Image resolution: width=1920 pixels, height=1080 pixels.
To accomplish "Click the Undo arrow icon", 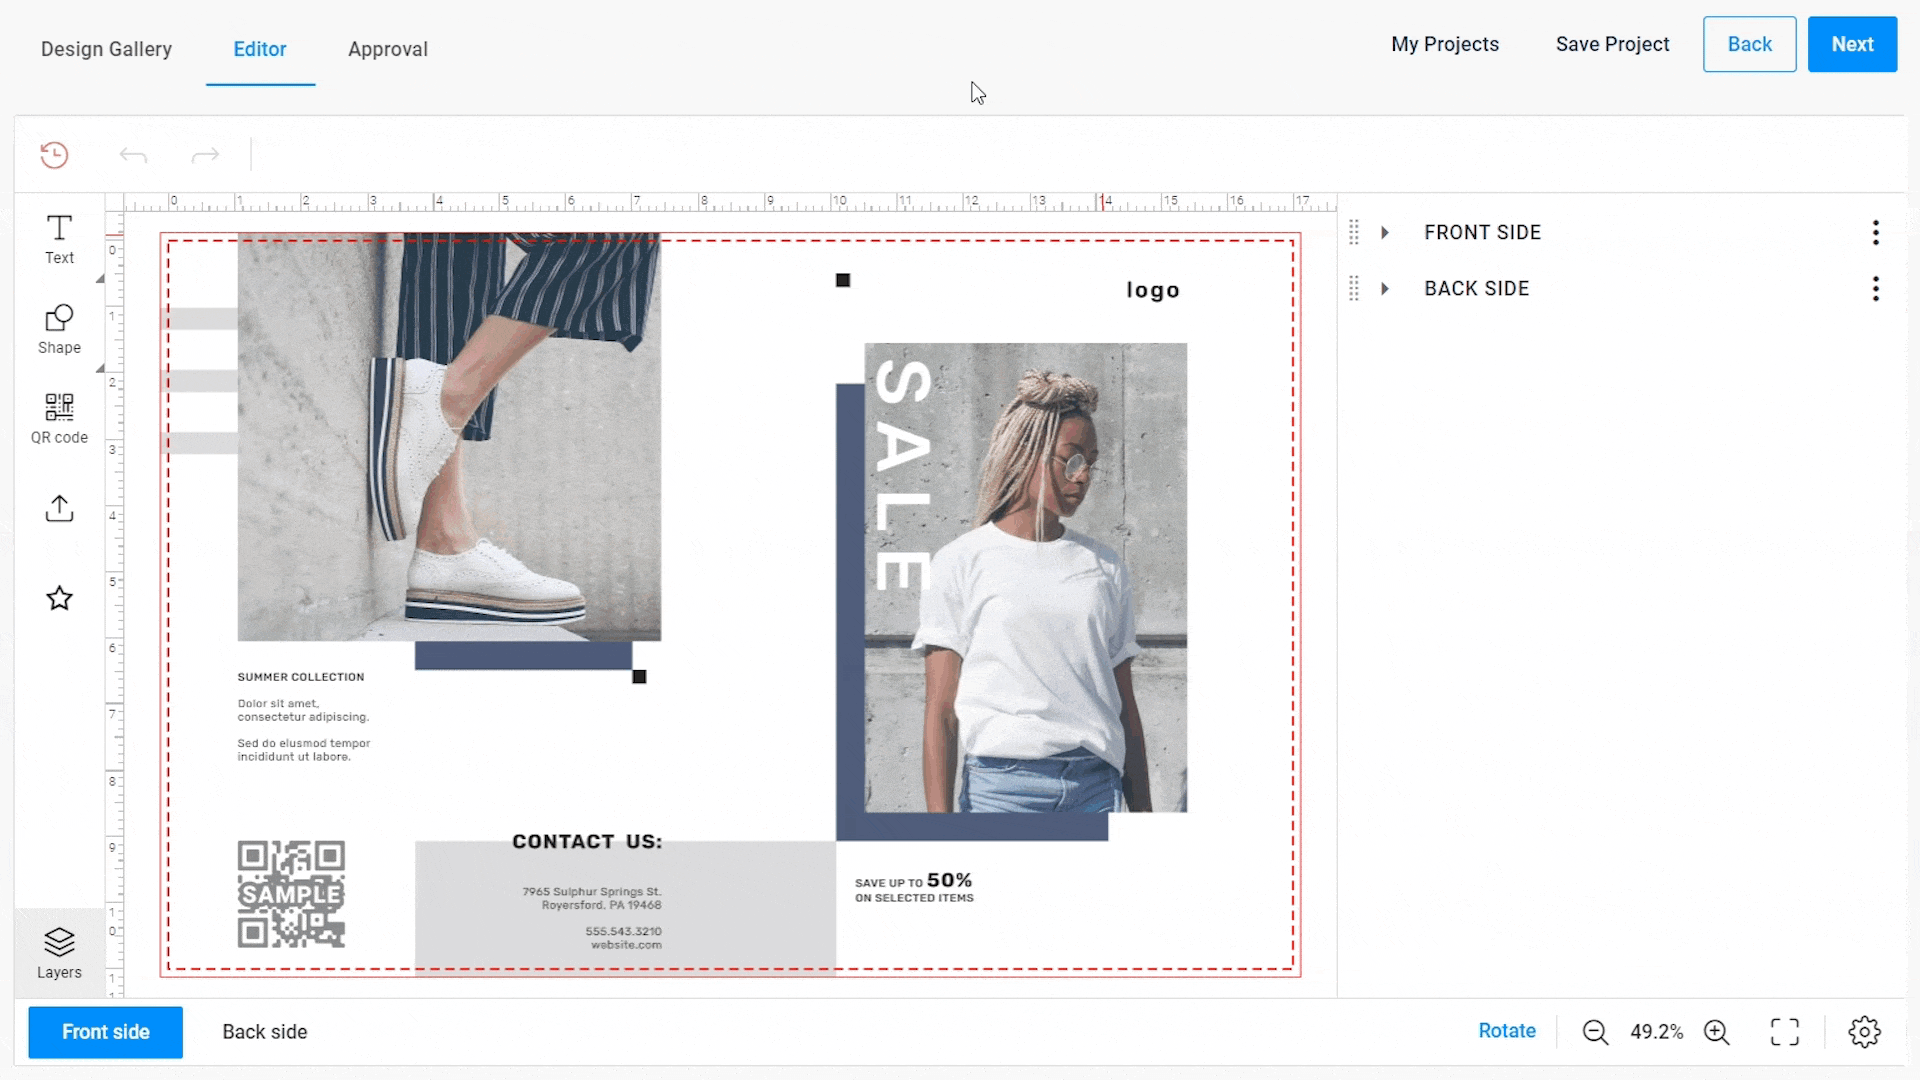I will click(x=132, y=154).
